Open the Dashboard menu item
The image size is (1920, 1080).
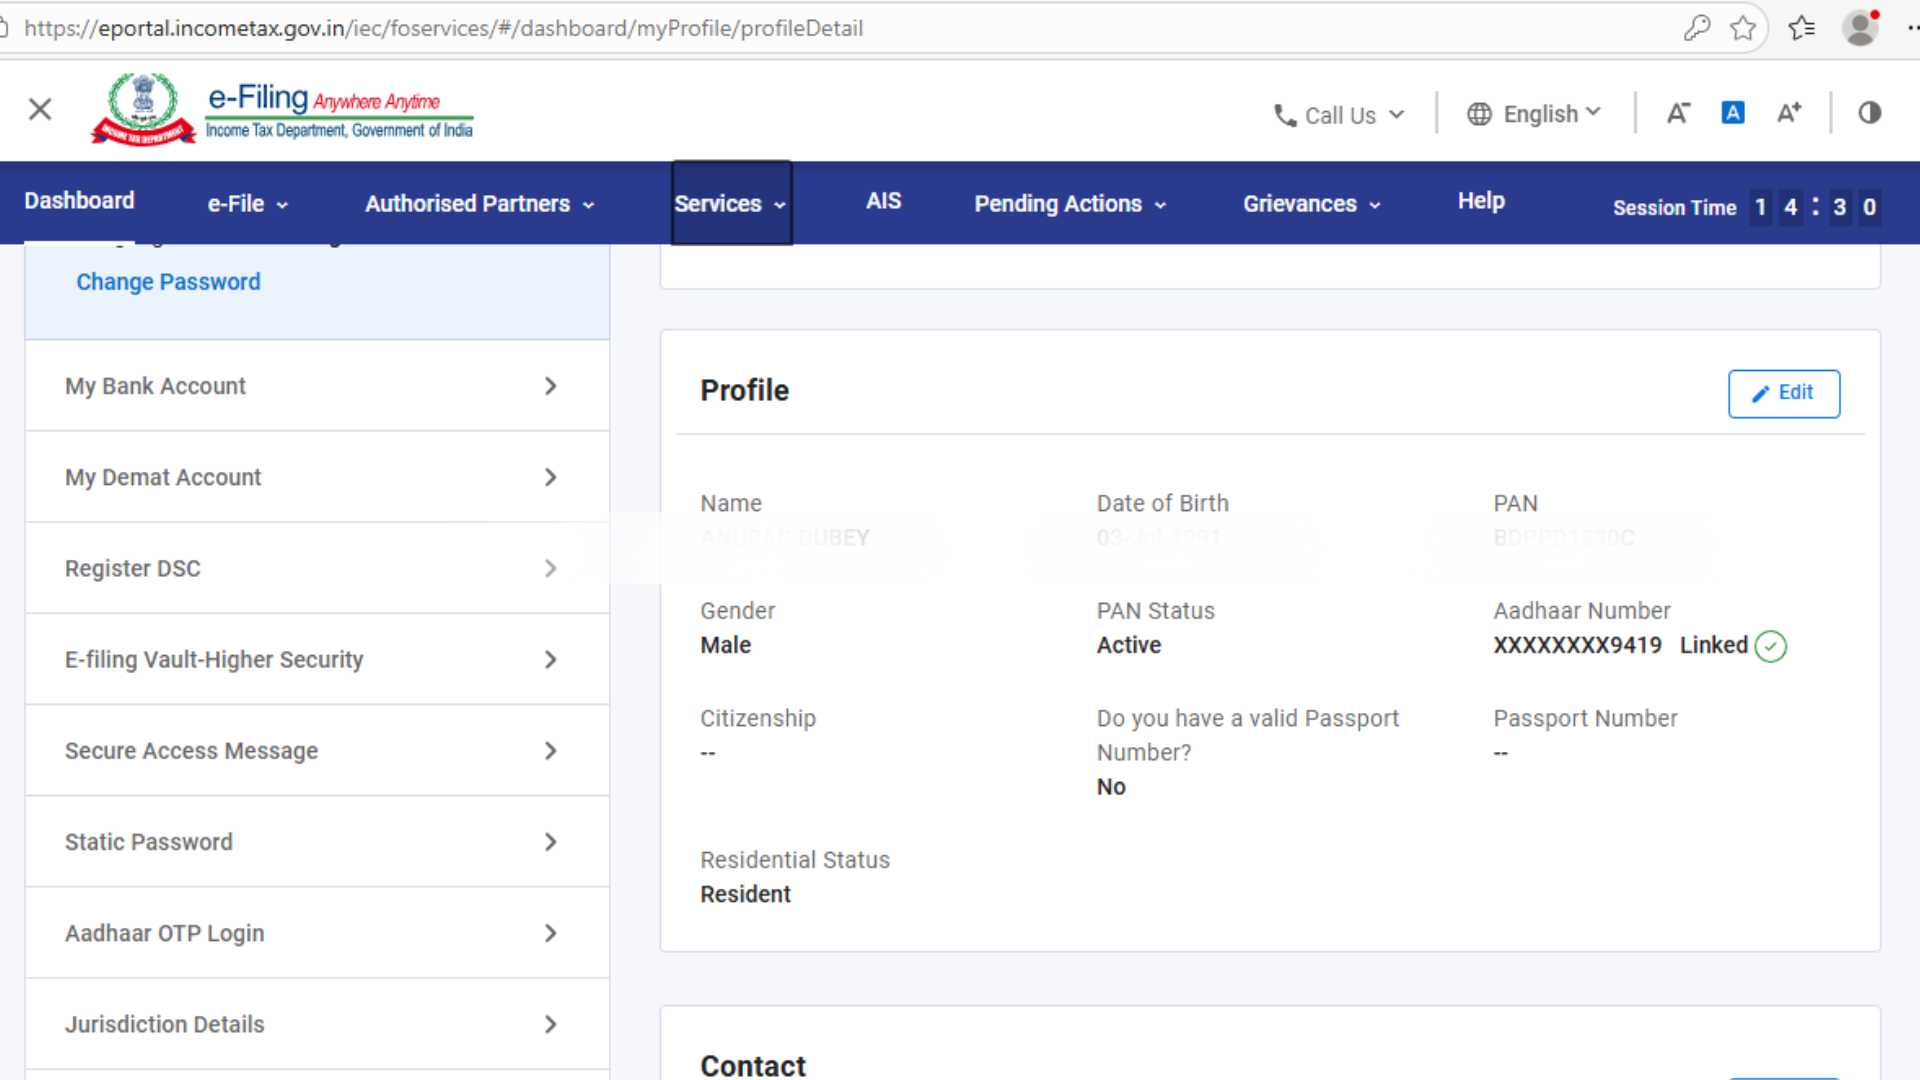79,200
